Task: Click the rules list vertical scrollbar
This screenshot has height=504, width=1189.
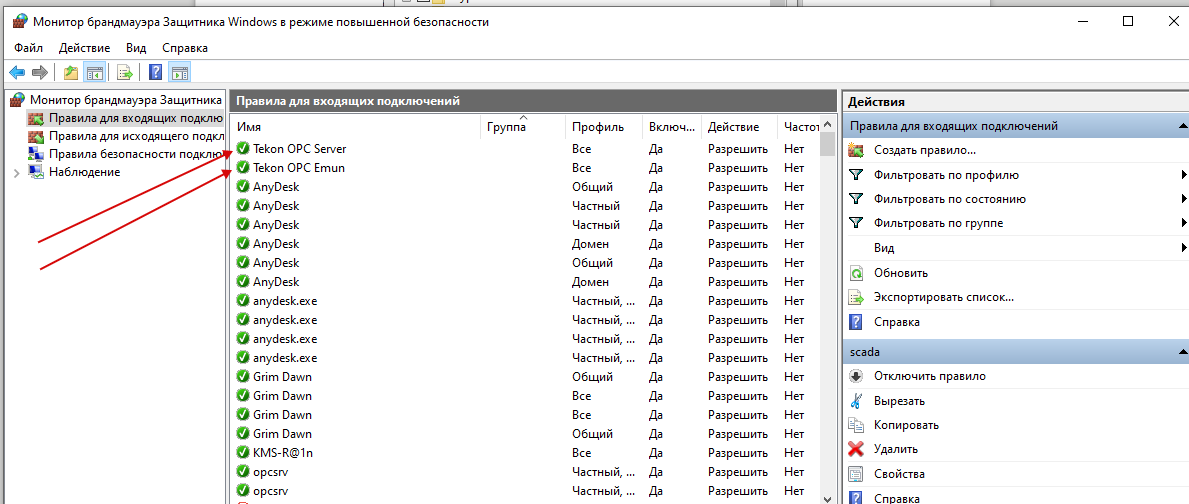Action: [827, 300]
